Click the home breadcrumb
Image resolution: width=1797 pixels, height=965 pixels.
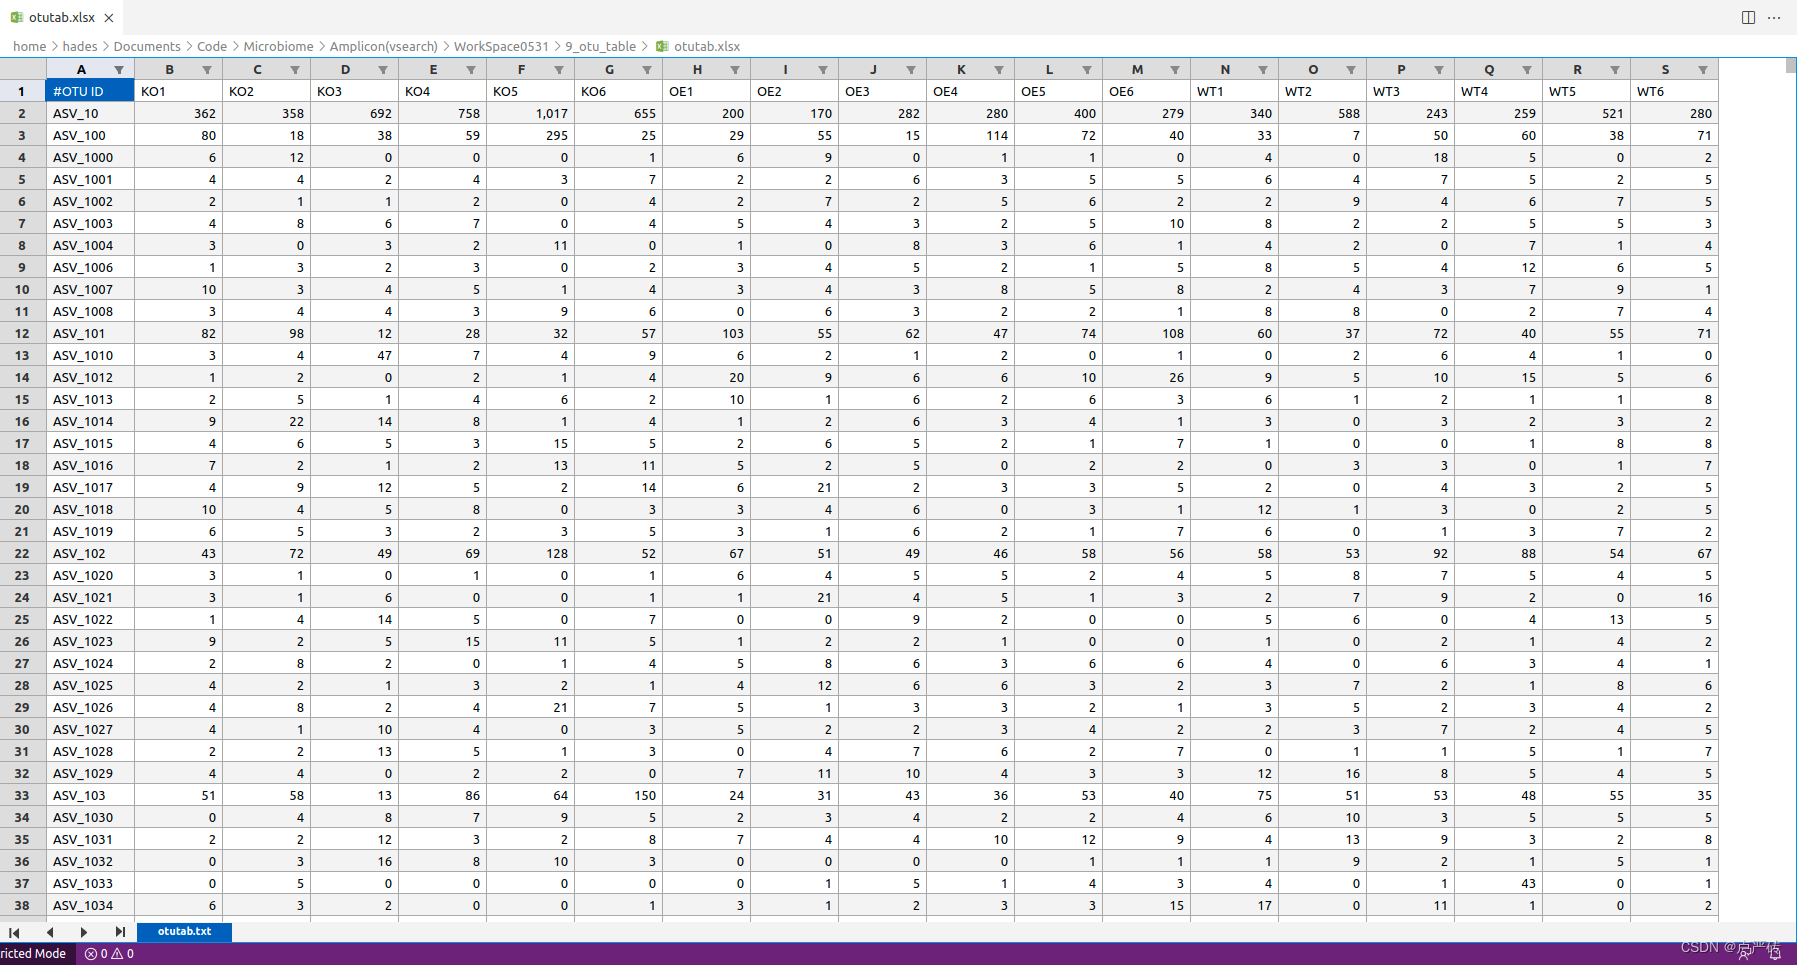tap(29, 46)
